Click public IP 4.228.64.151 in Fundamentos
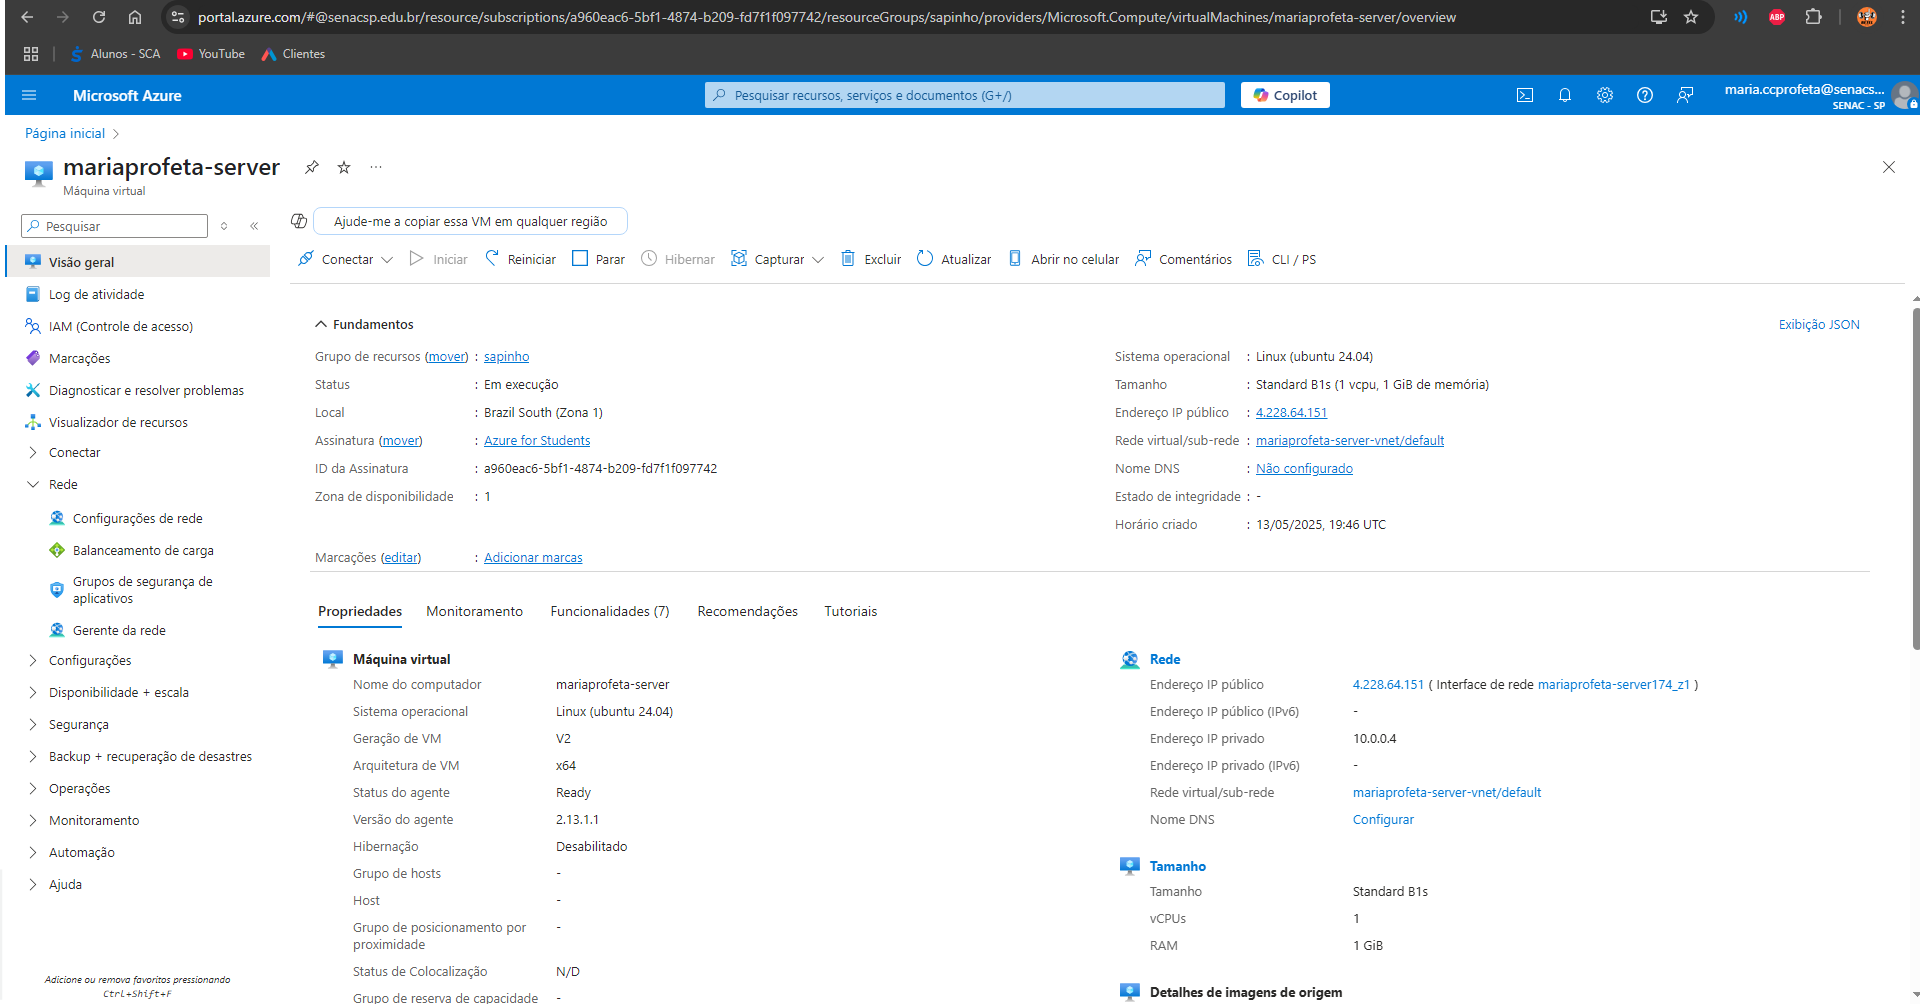This screenshot has height=1004, width=1920. (x=1291, y=413)
